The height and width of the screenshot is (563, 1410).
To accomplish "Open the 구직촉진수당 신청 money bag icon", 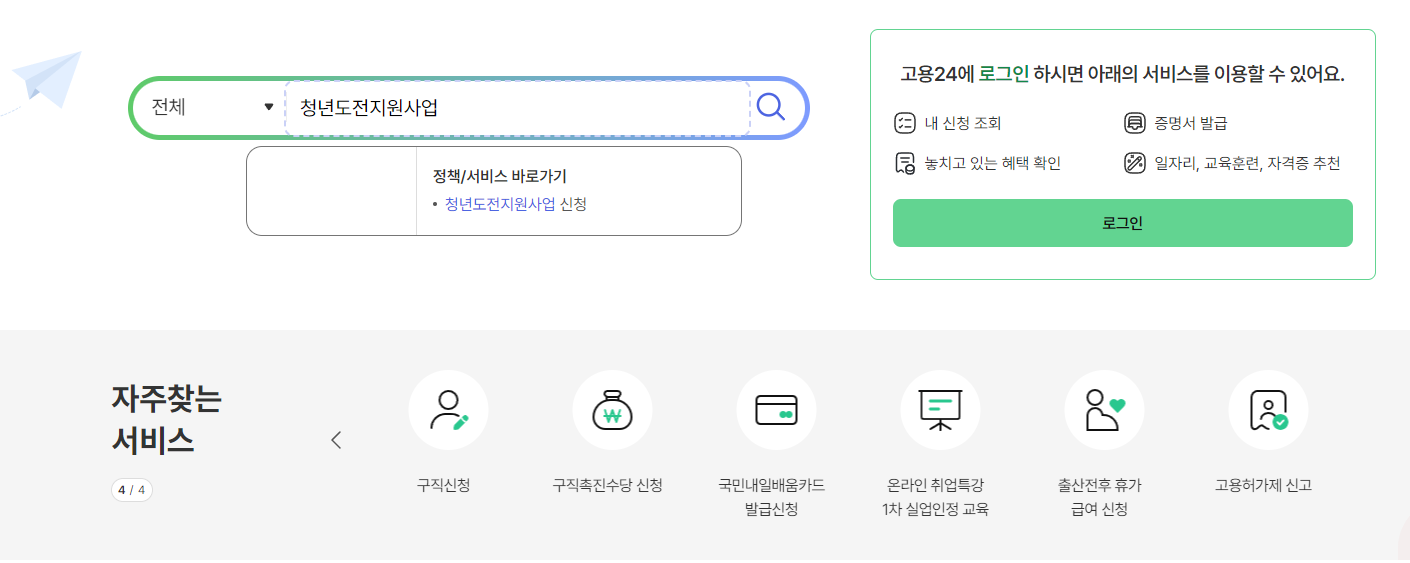I will pyautogui.click(x=612, y=410).
